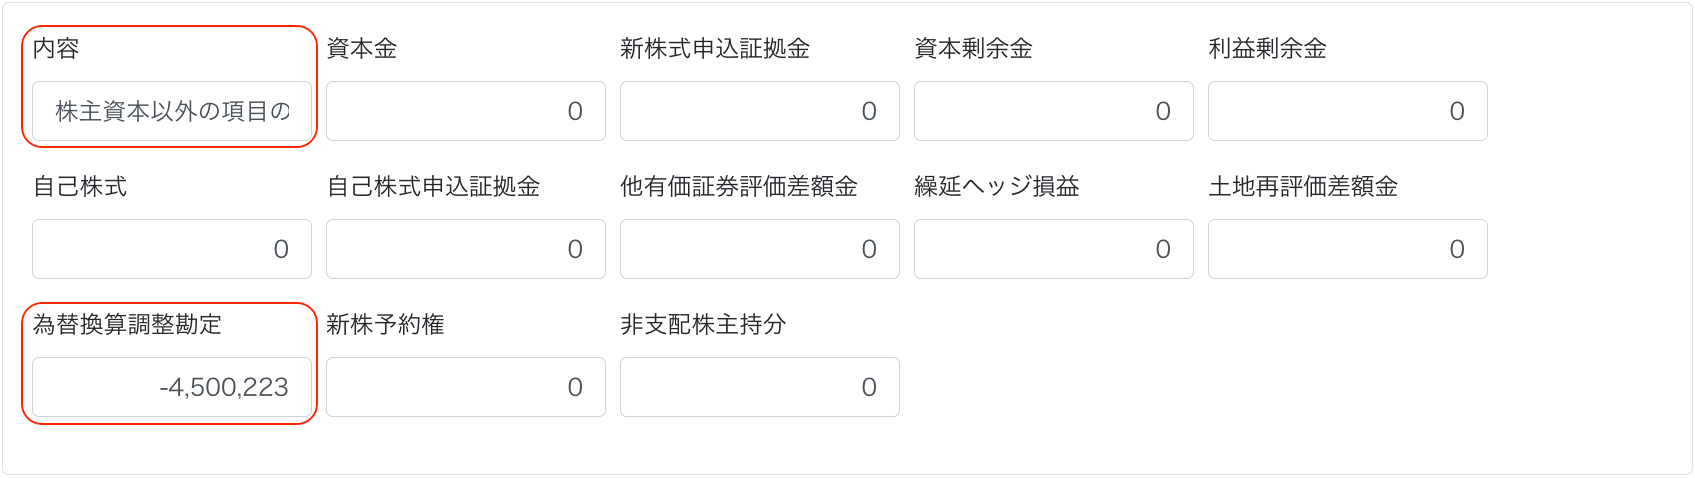This screenshot has height=478, width=1695.
Task: Click the 土地再評価差額金 amount field
Action: point(1348,249)
